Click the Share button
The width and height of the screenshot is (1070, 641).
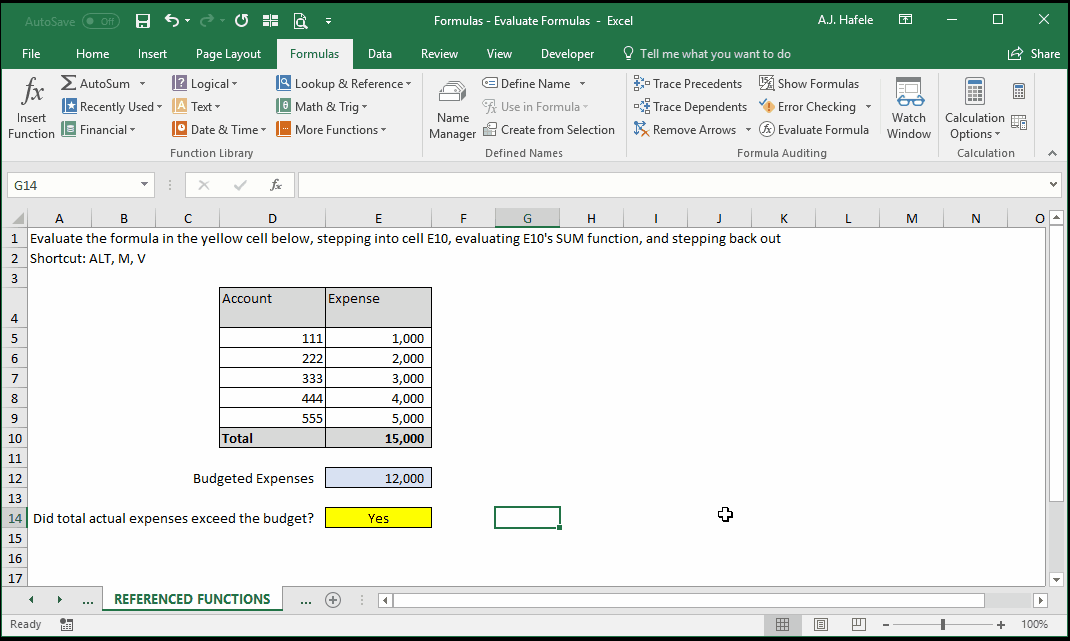[1034, 53]
